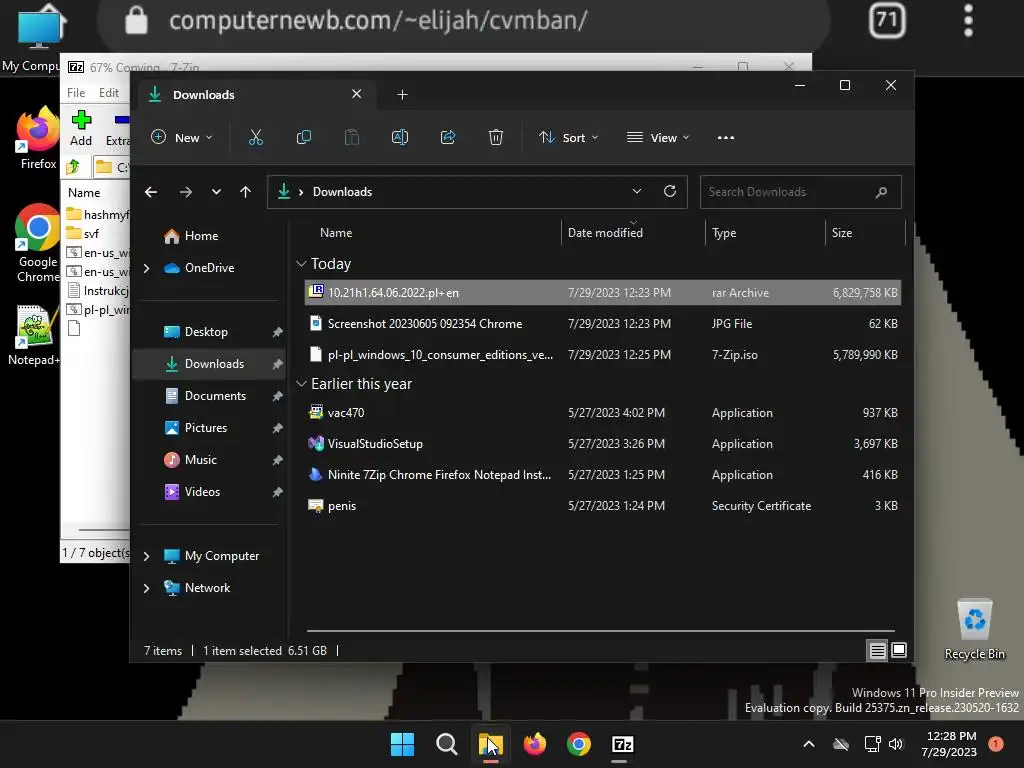Click the Paste clipboard icon in toolbar
Image resolution: width=1024 pixels, height=768 pixels.
click(351, 137)
